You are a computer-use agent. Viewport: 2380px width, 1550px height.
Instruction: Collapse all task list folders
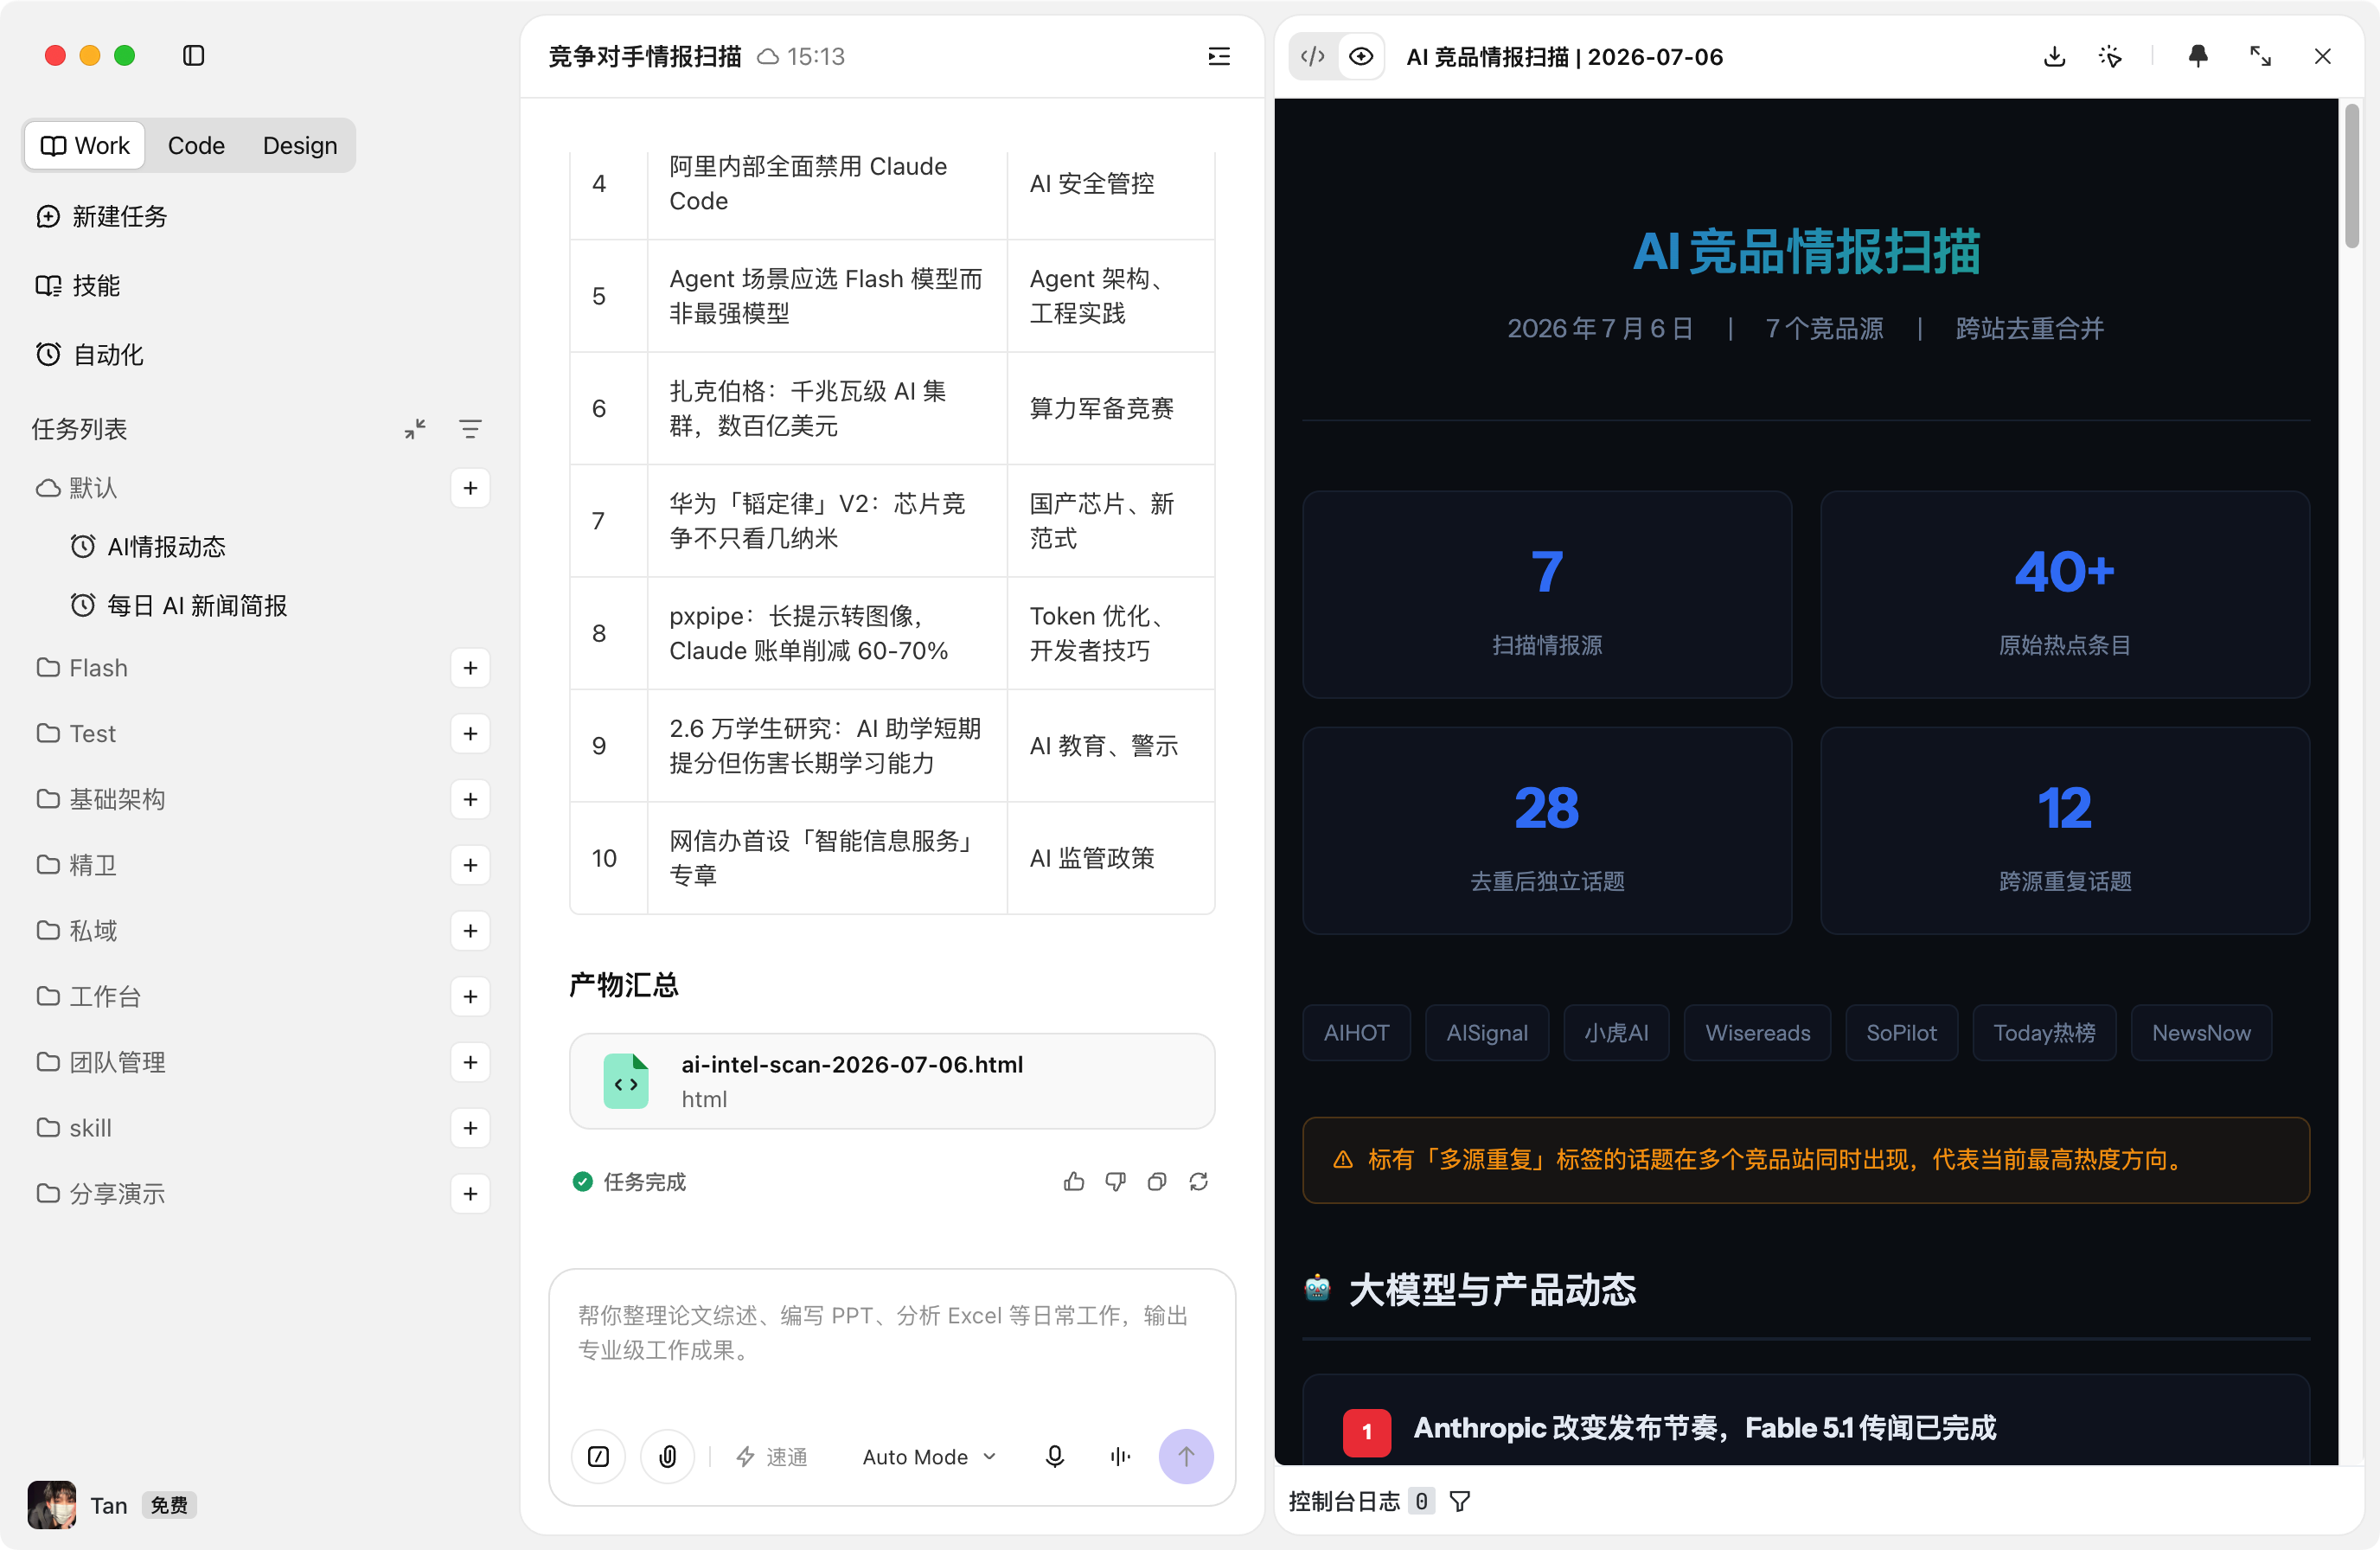click(415, 429)
